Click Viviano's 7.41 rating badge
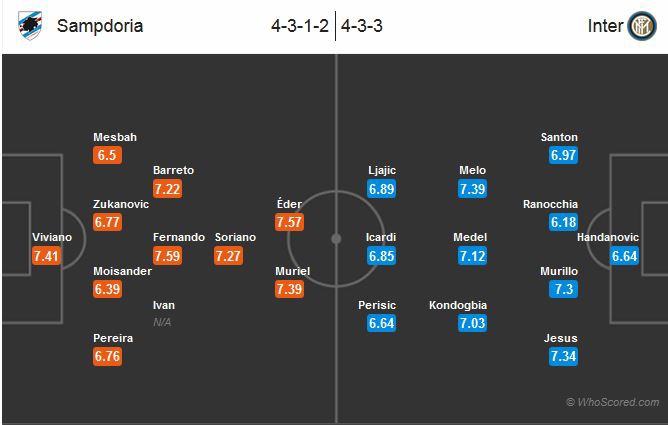The image size is (668, 425). click(x=48, y=256)
